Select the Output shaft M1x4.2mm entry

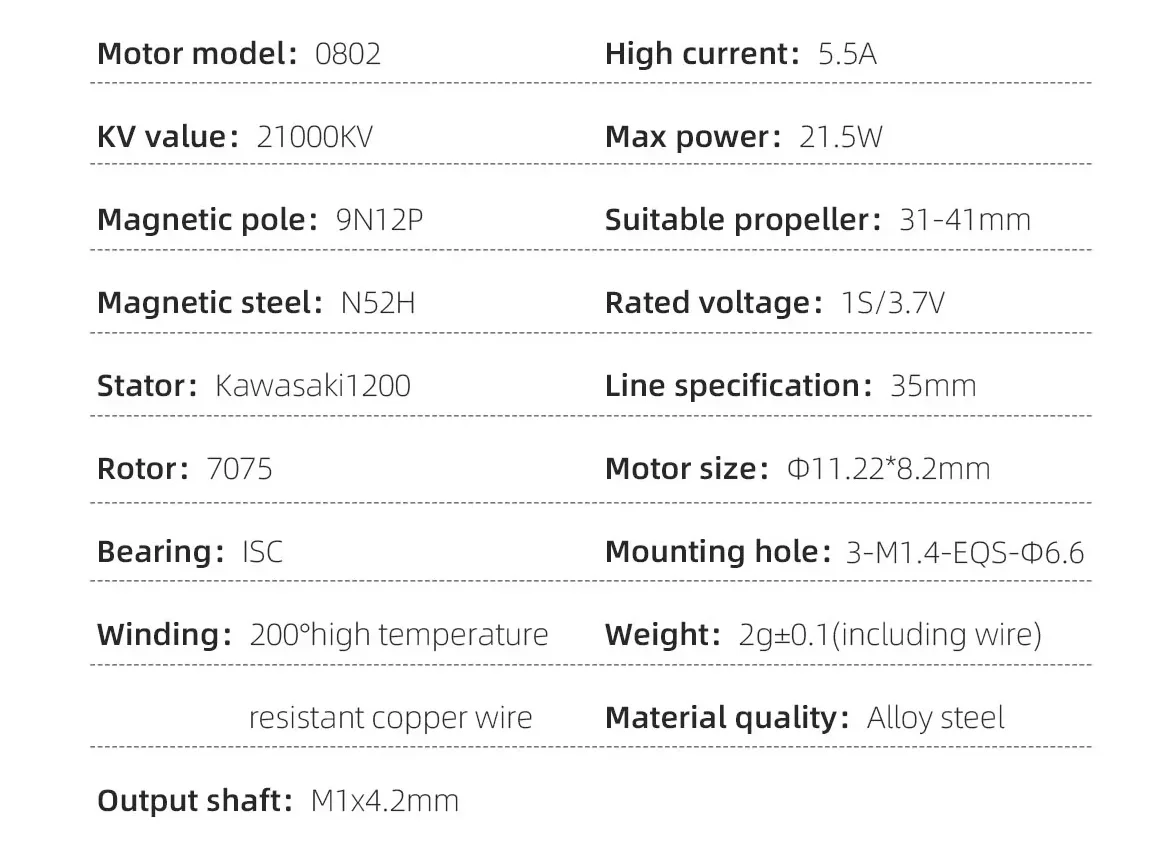coord(278,801)
